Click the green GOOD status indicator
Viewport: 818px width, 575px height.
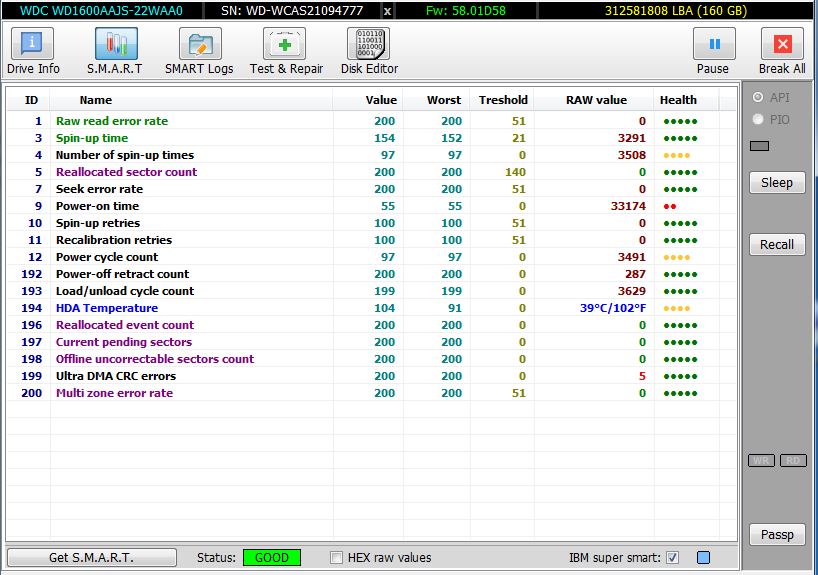click(272, 558)
